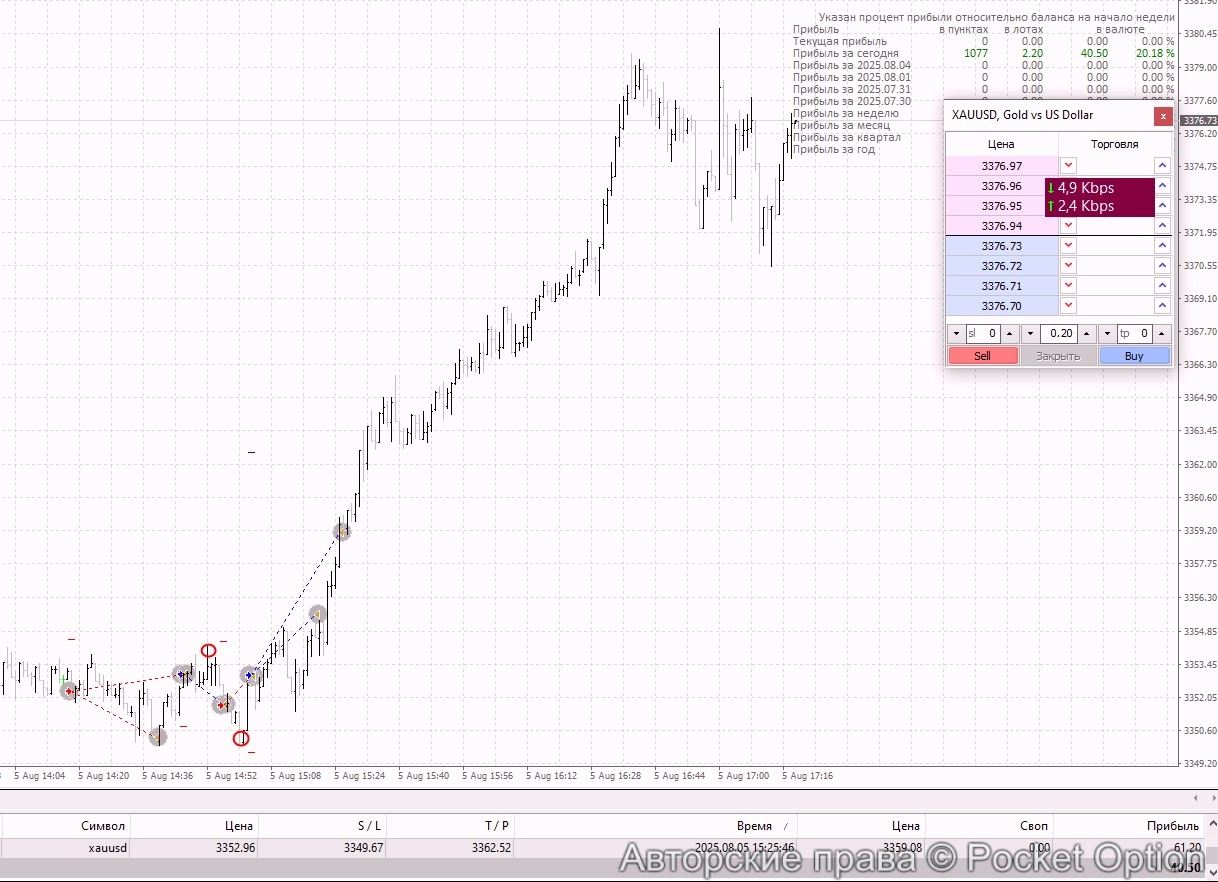
Task: Click the lot volume input field showing 0.20
Action: point(1060,334)
